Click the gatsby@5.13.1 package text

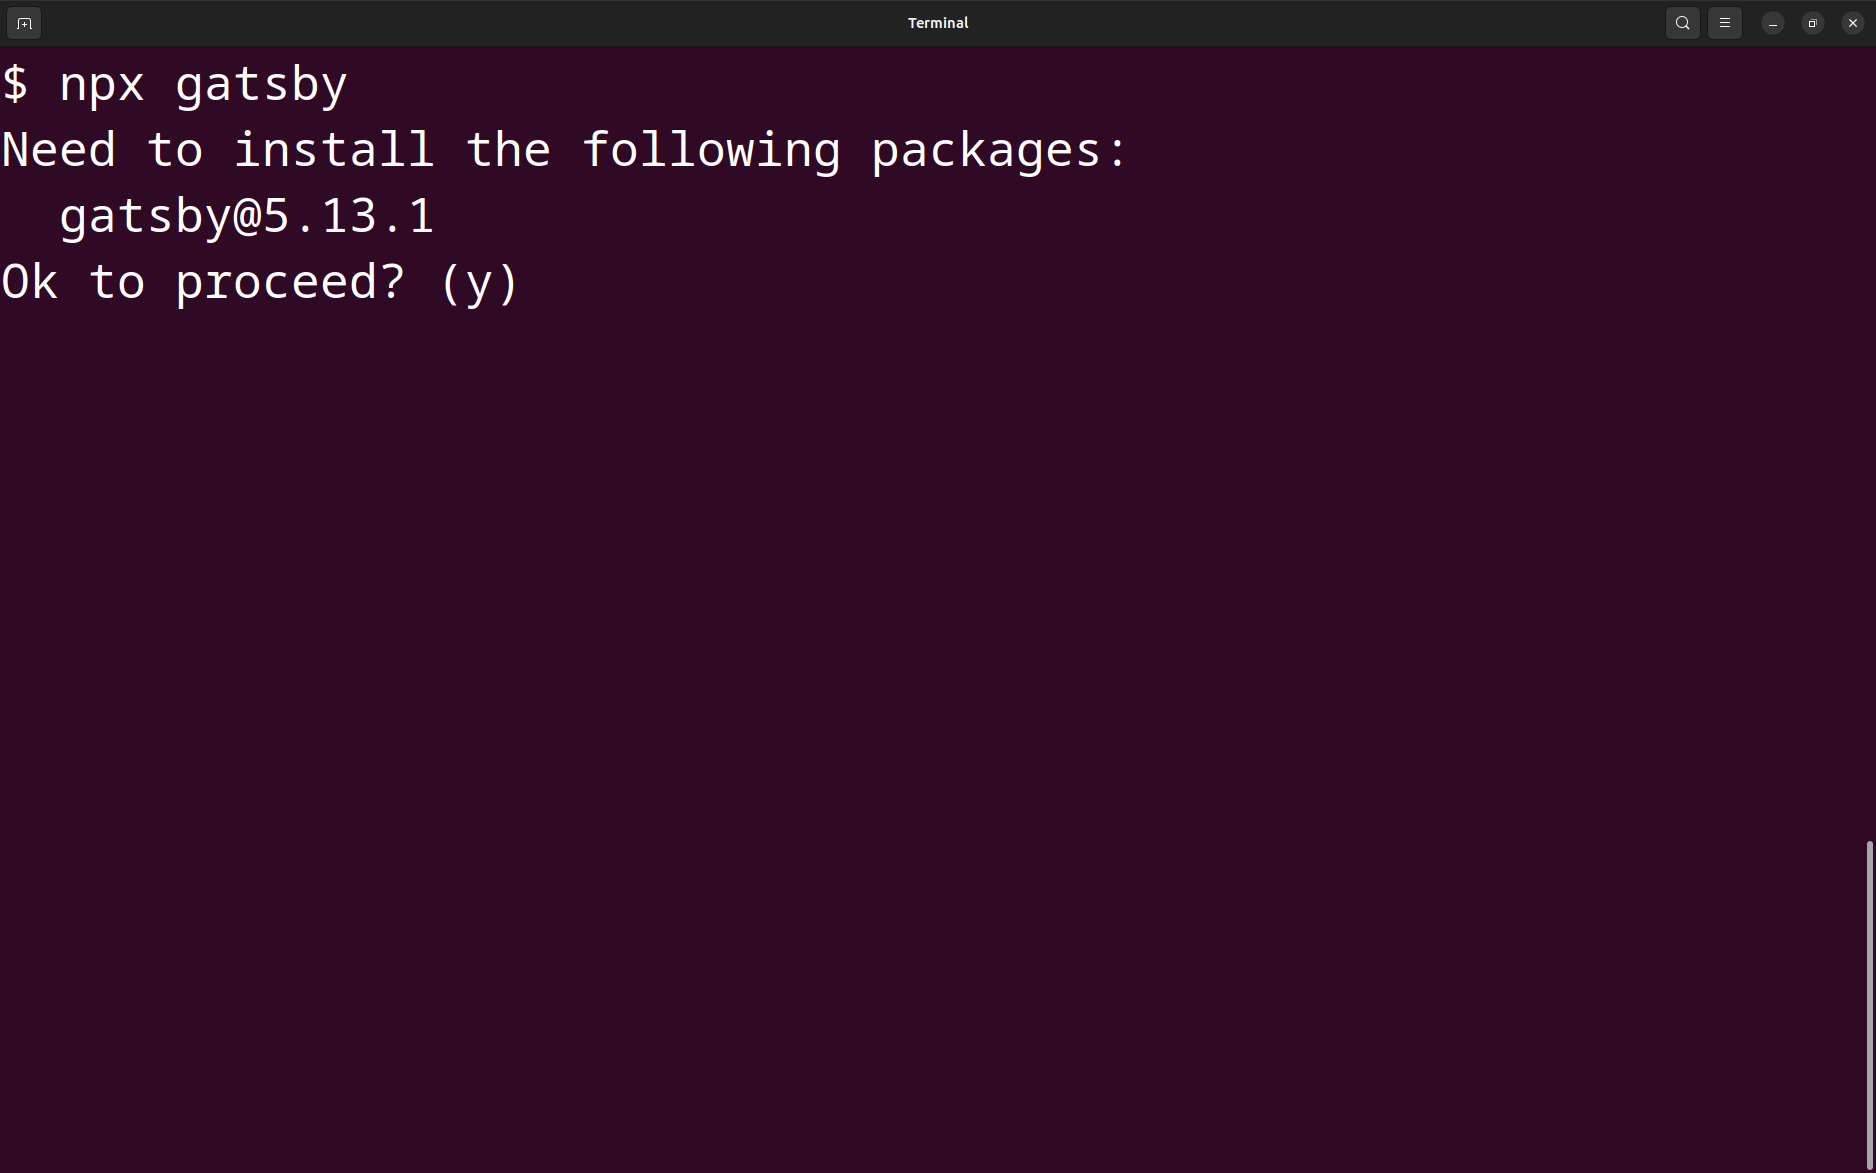tap(246, 214)
